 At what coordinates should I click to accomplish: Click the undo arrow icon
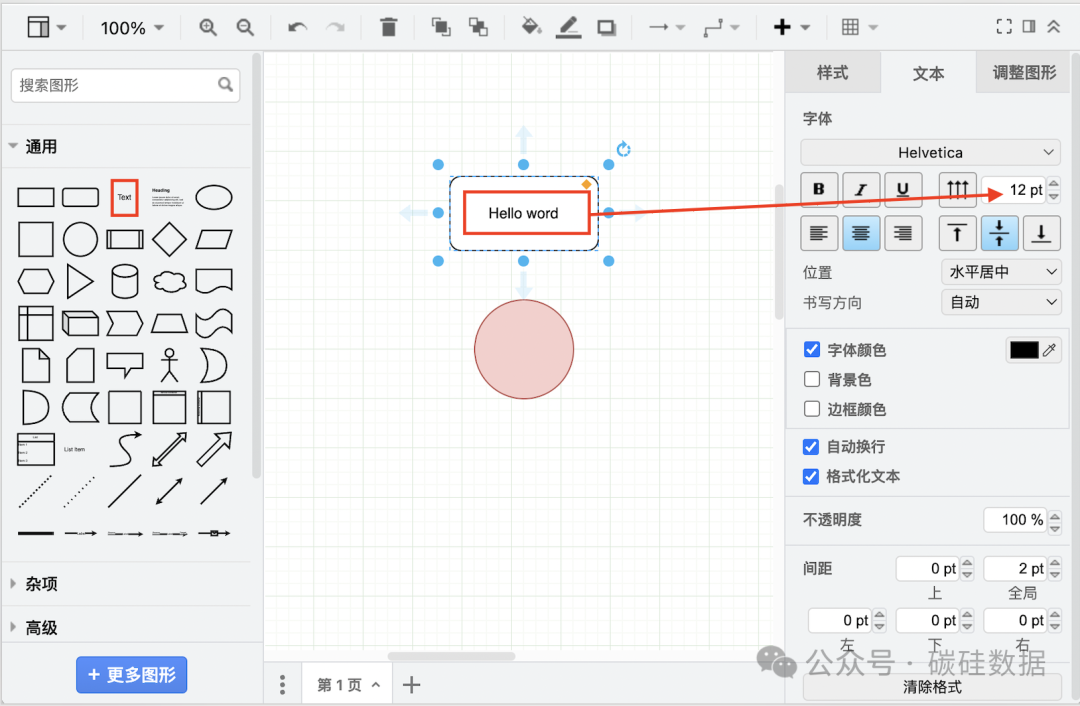(x=297, y=28)
